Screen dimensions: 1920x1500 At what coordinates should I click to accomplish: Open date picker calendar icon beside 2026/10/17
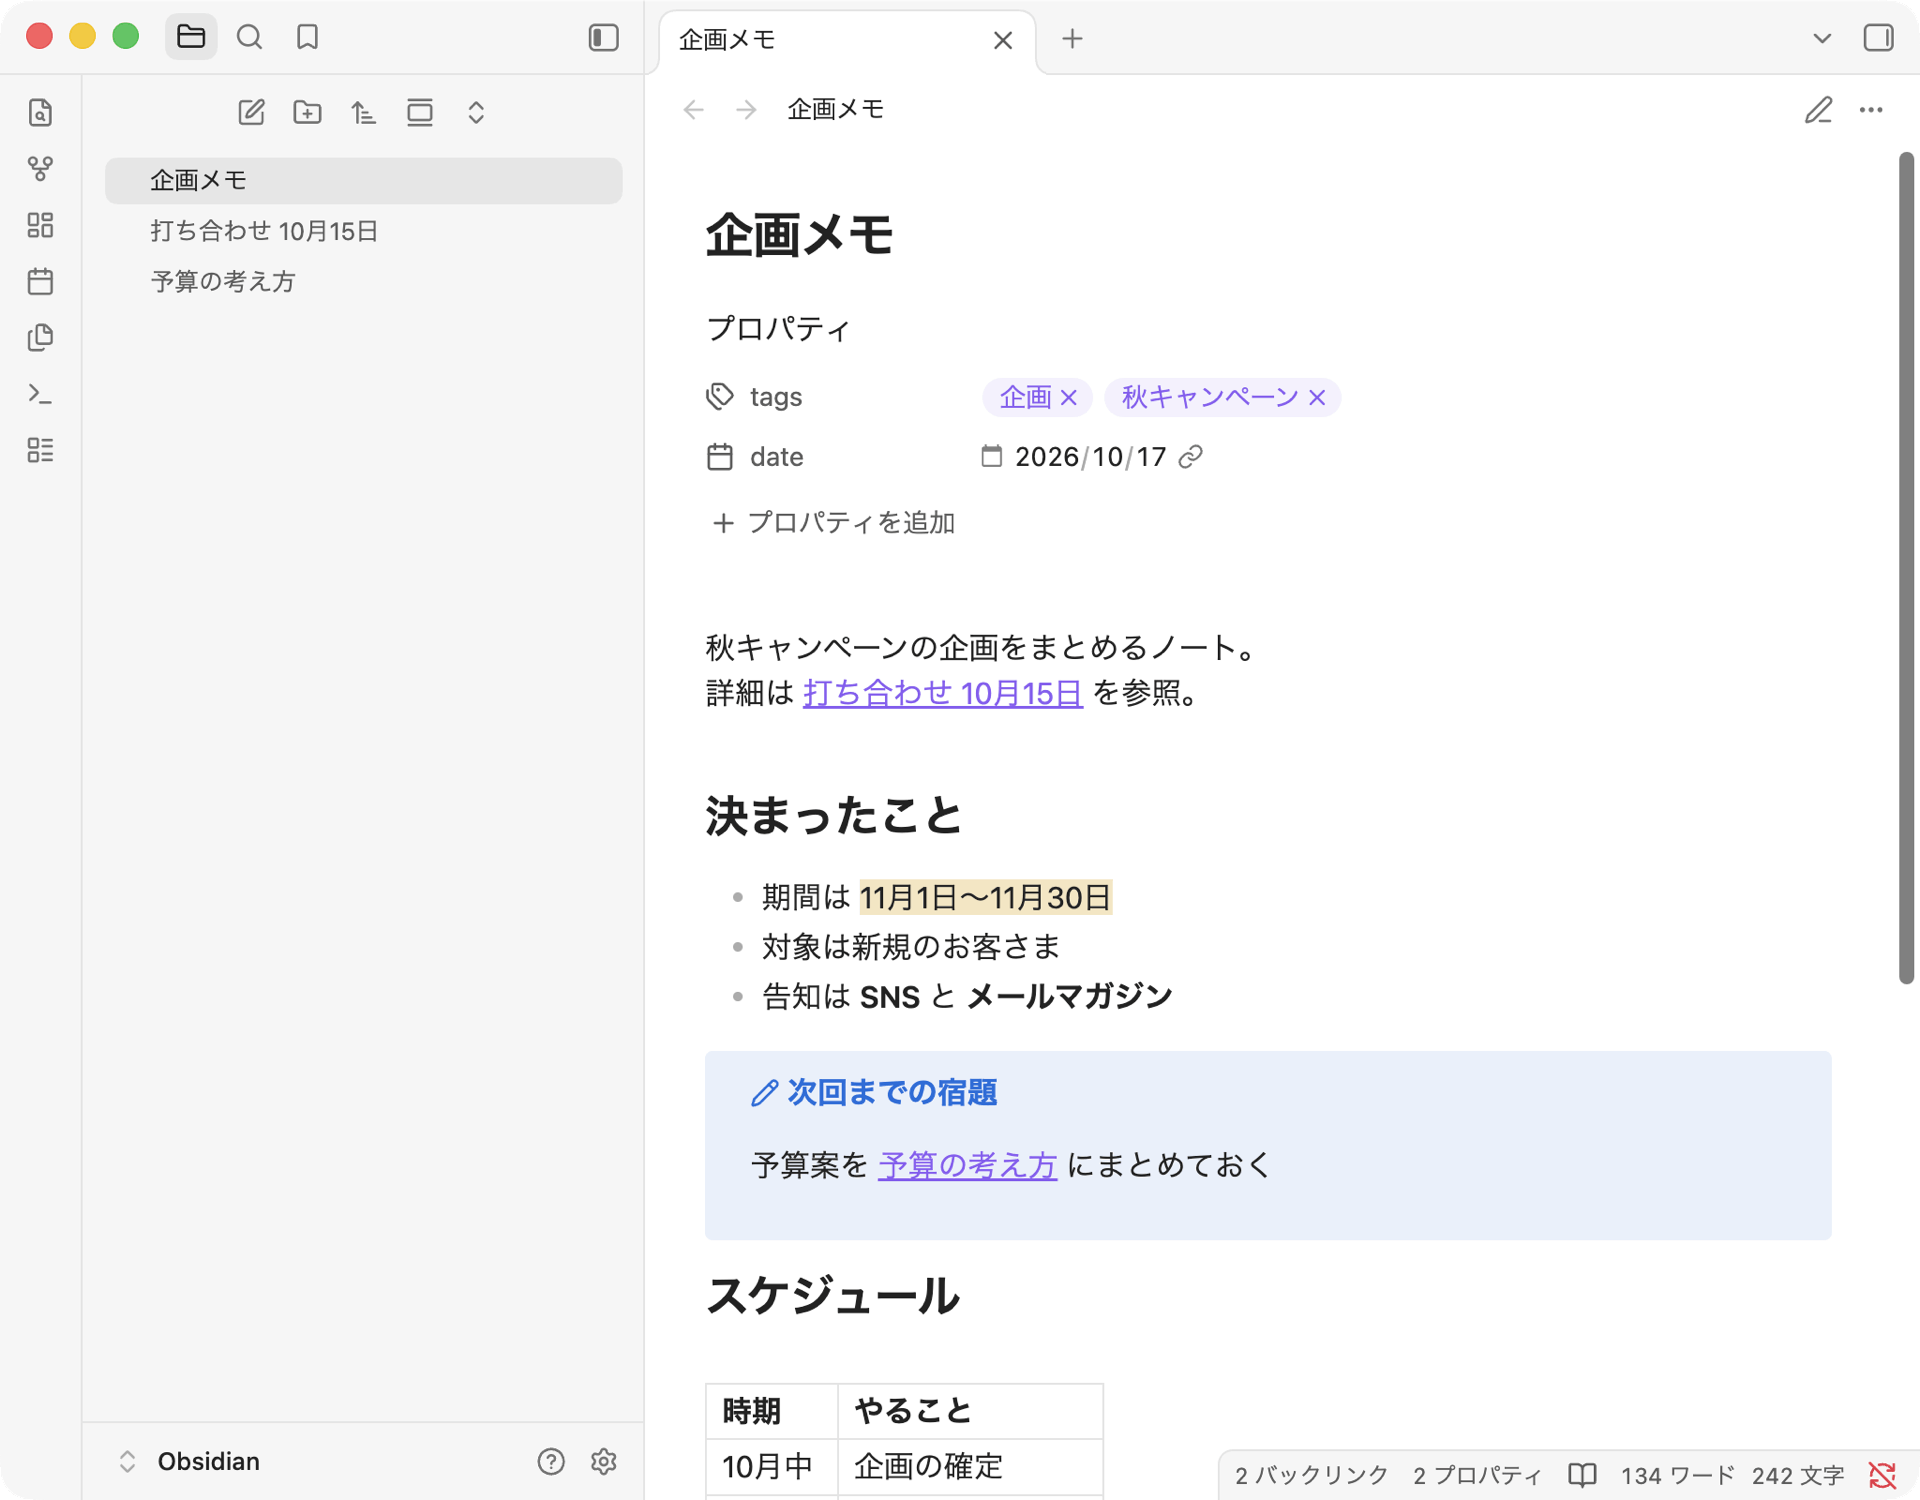991,456
